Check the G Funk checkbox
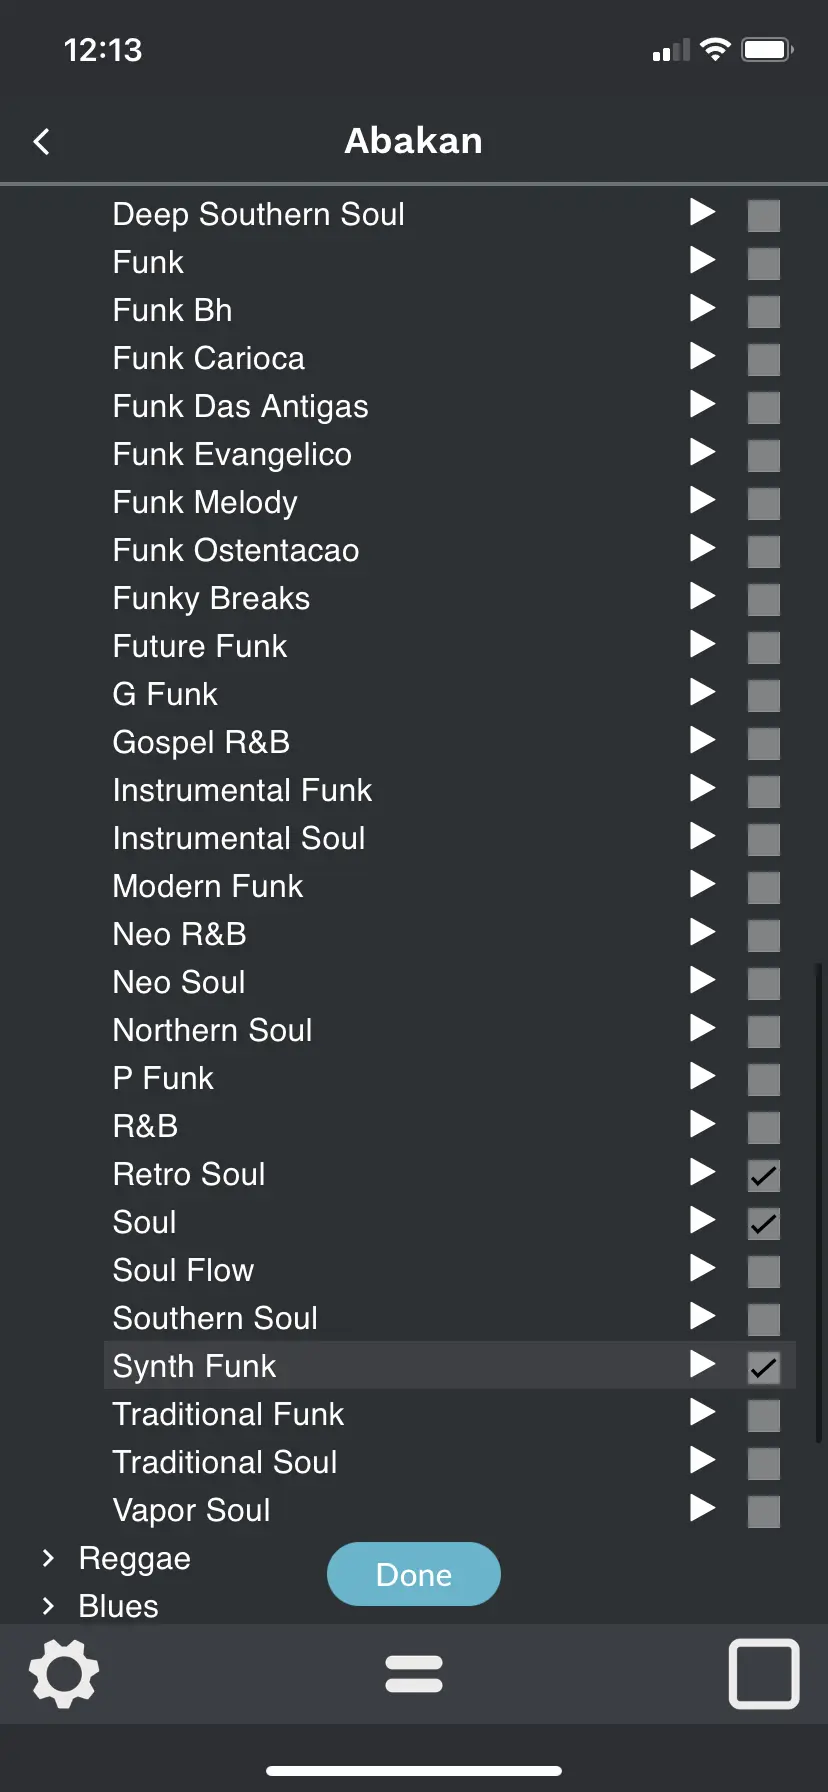828x1792 pixels. click(764, 696)
